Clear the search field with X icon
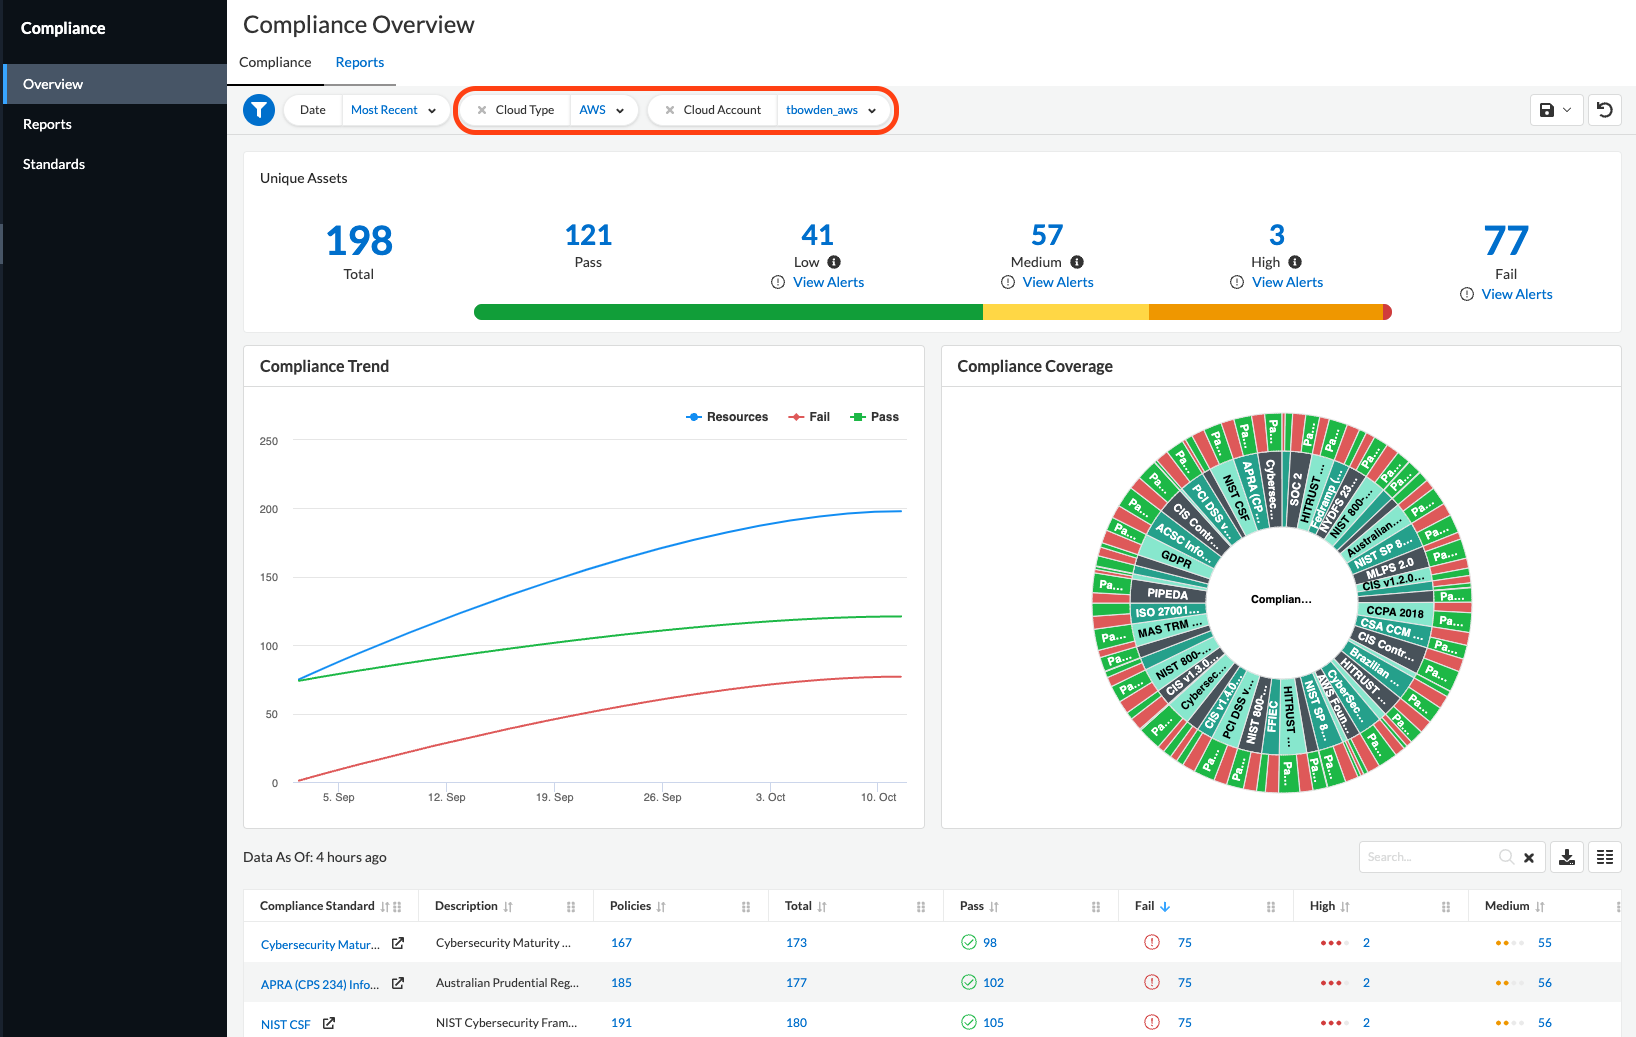 pyautogui.click(x=1529, y=858)
